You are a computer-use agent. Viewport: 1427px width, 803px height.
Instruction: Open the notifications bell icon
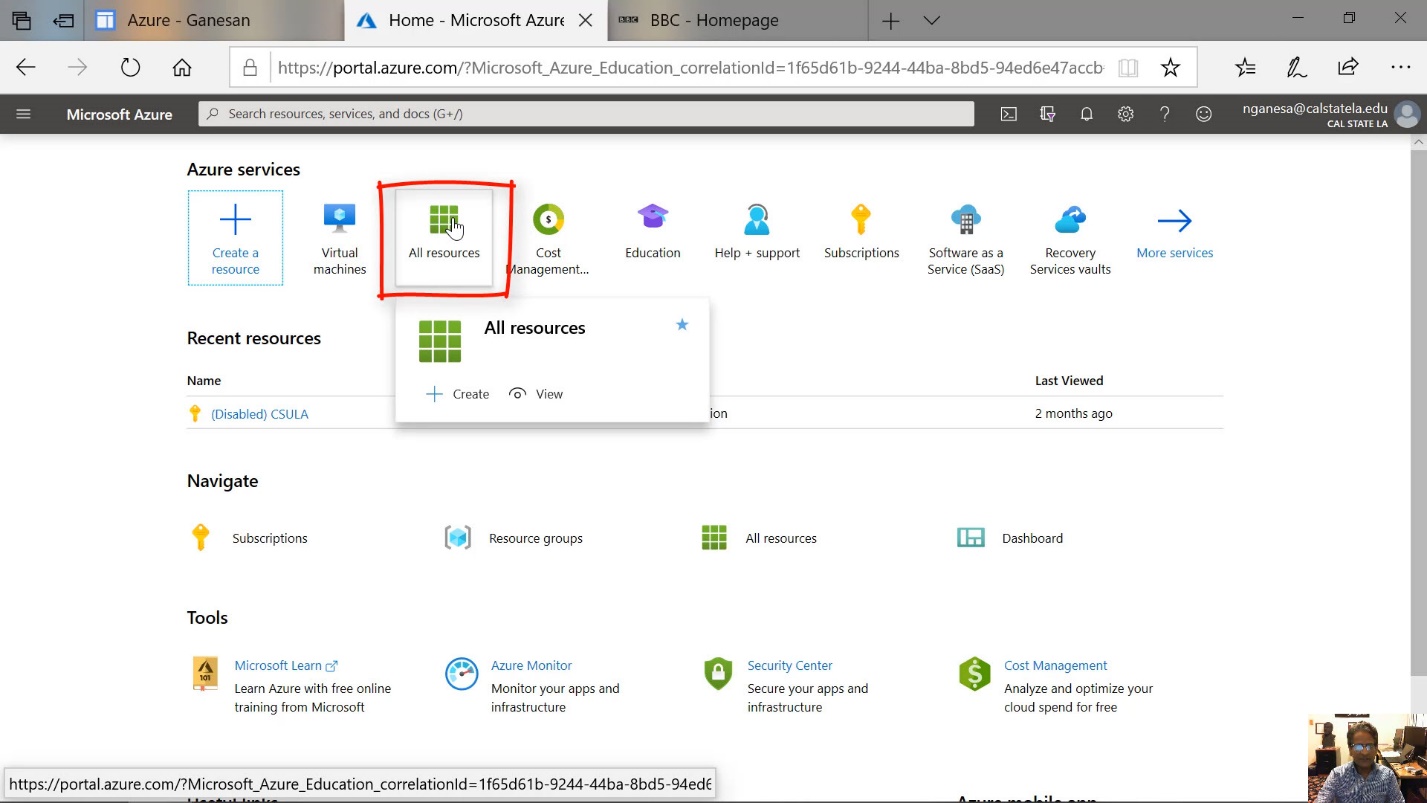(1086, 114)
